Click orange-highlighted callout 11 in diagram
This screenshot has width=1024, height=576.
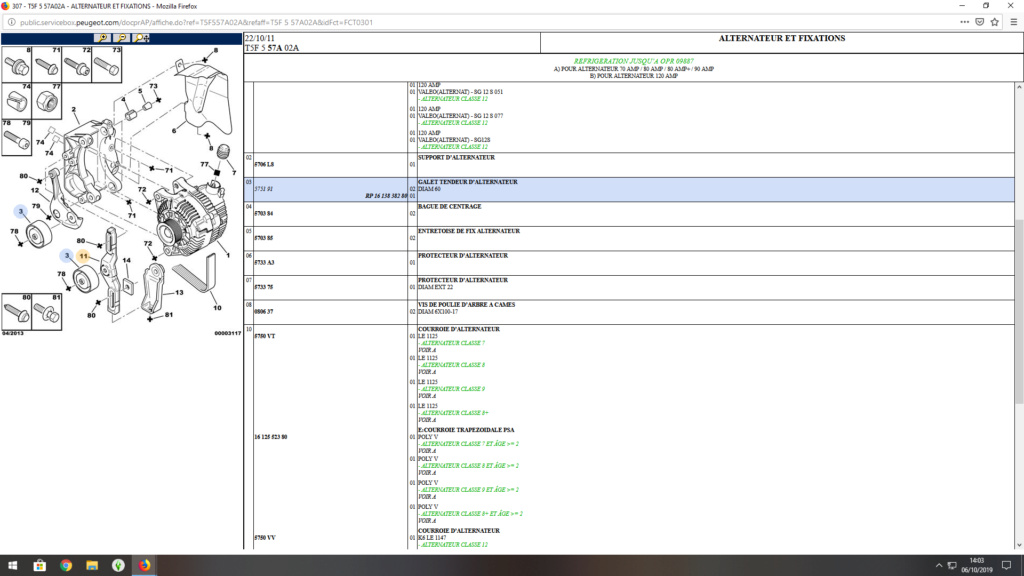click(83, 256)
